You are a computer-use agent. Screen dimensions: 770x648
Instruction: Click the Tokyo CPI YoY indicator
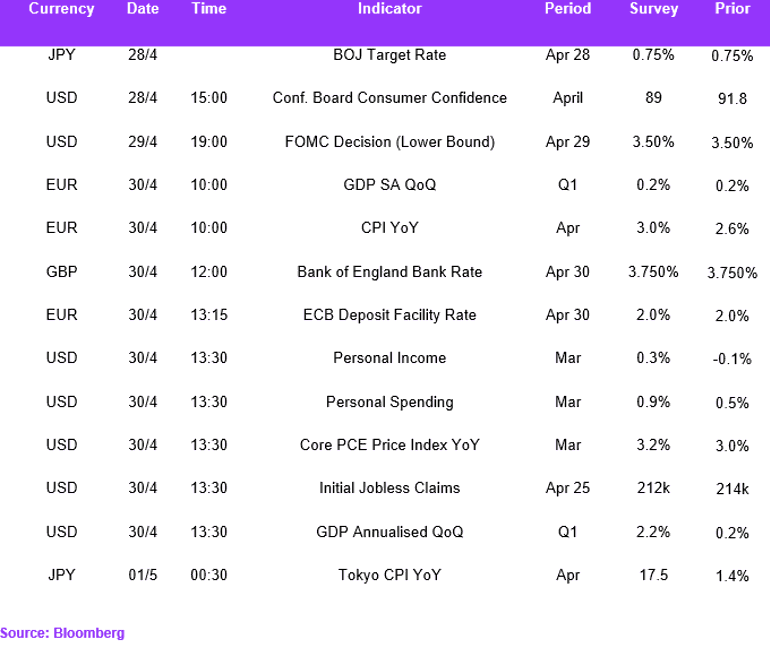click(389, 575)
